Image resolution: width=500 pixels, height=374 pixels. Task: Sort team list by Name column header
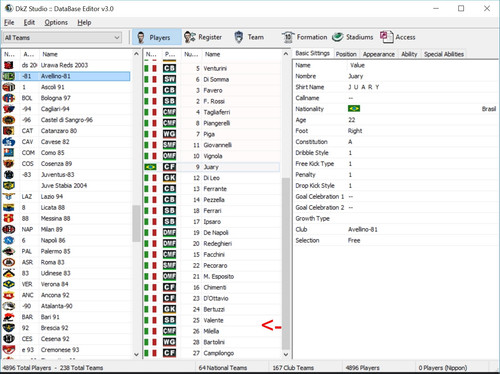pos(85,54)
